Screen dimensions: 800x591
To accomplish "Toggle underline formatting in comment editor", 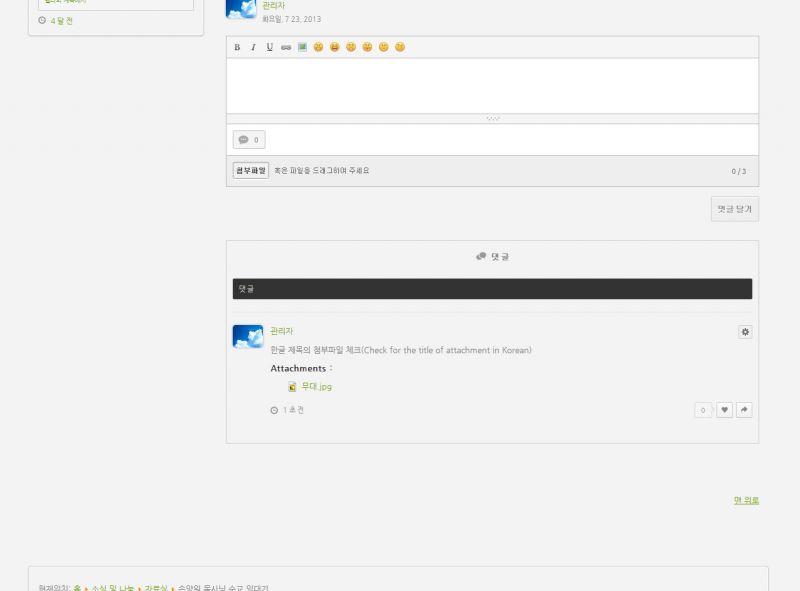I will coord(269,47).
